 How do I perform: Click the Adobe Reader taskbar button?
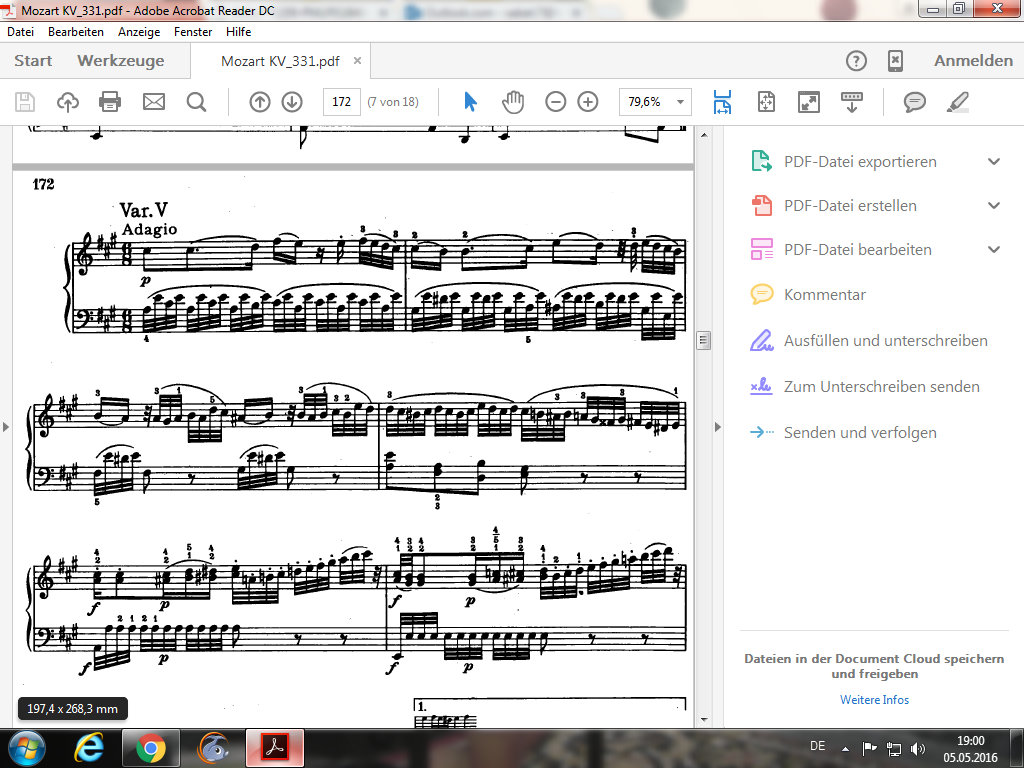(x=274, y=748)
